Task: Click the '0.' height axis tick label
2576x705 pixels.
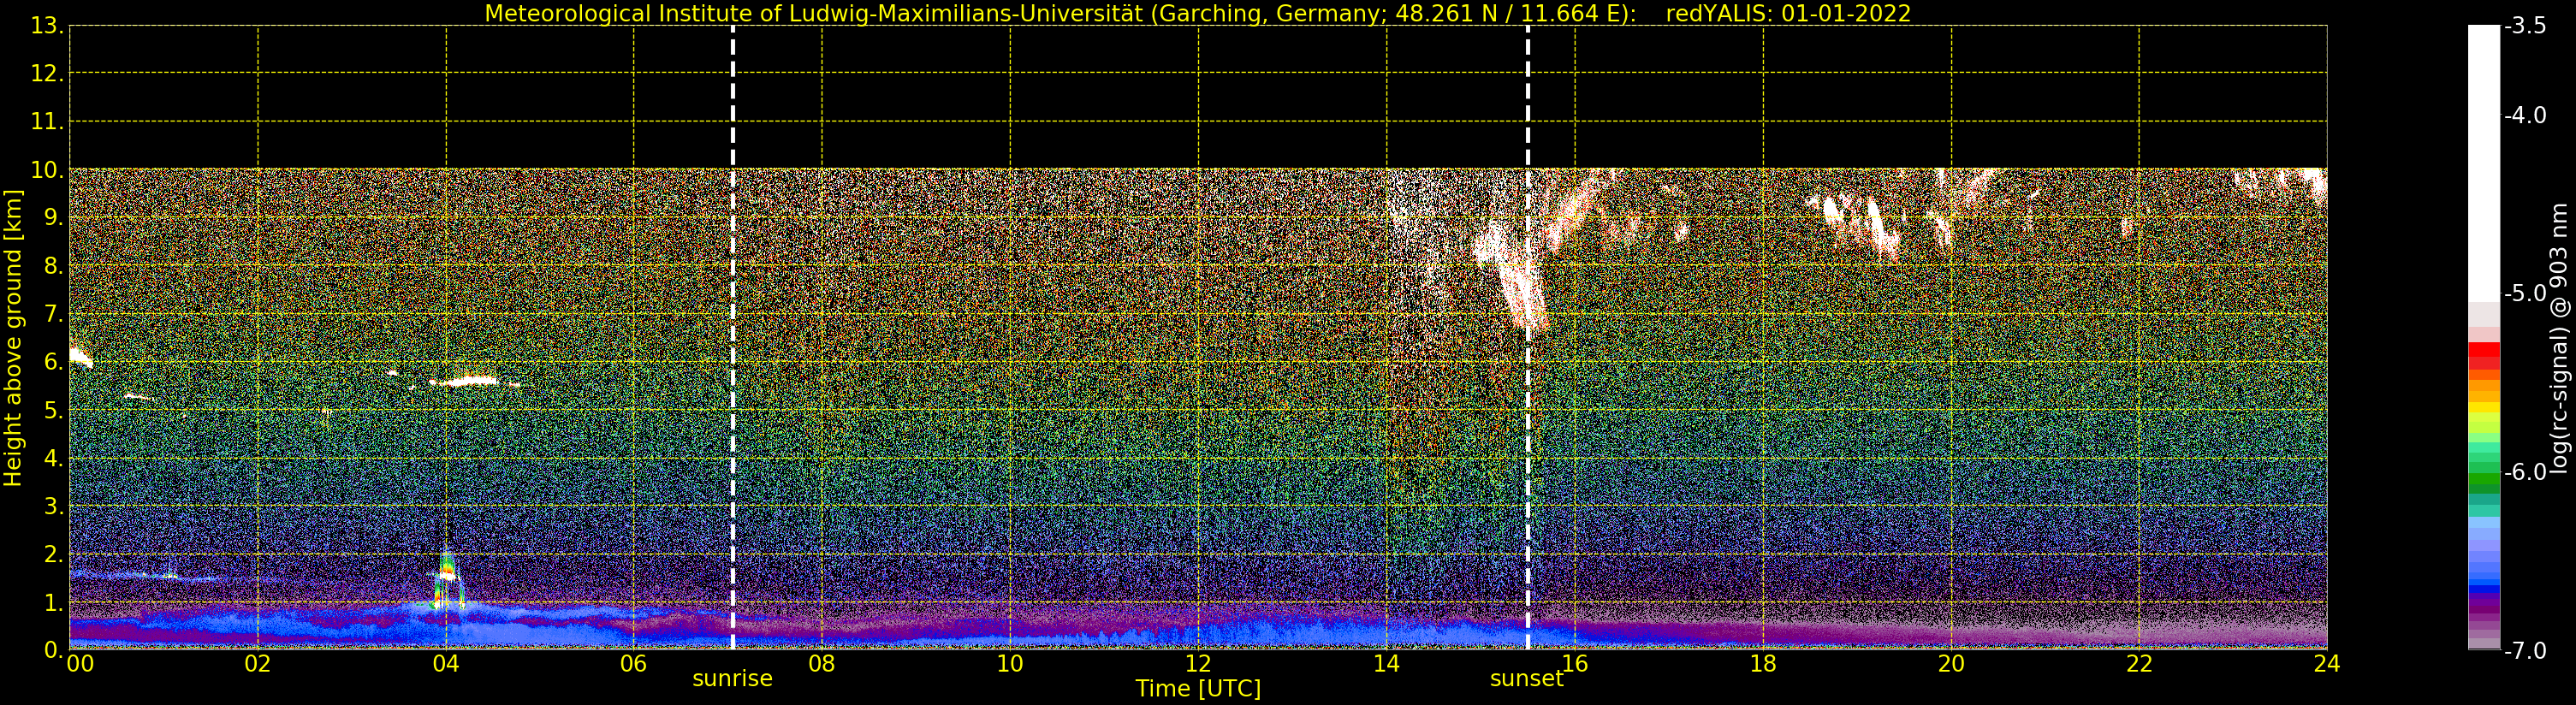Action: click(x=54, y=650)
